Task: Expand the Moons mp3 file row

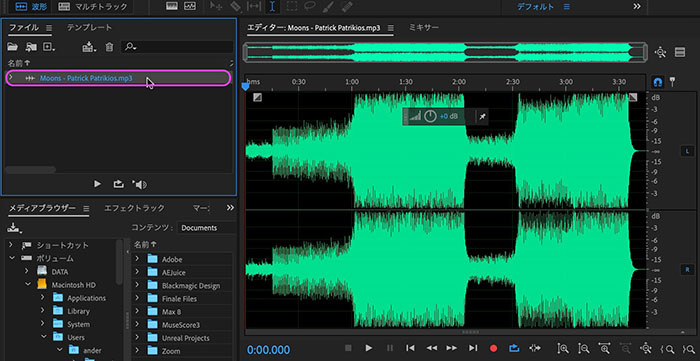Action: 11,78
